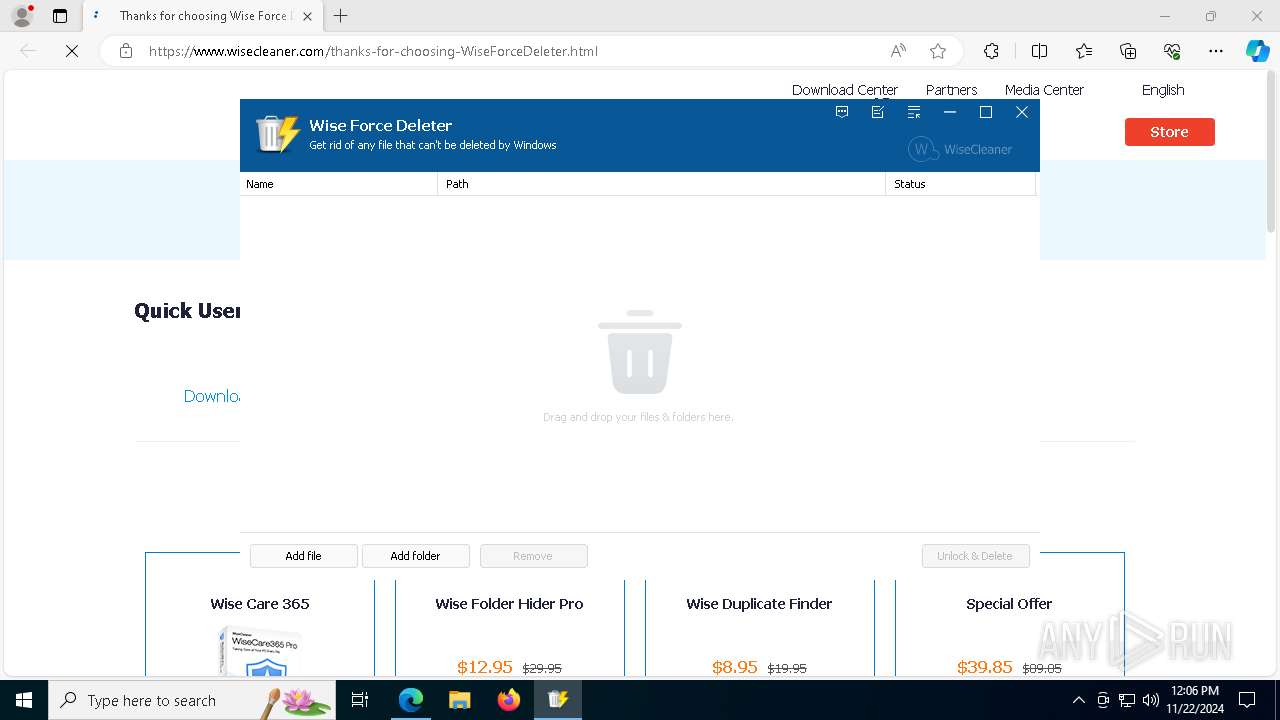
Task: Click the red Store button
Action: pos(1169,132)
